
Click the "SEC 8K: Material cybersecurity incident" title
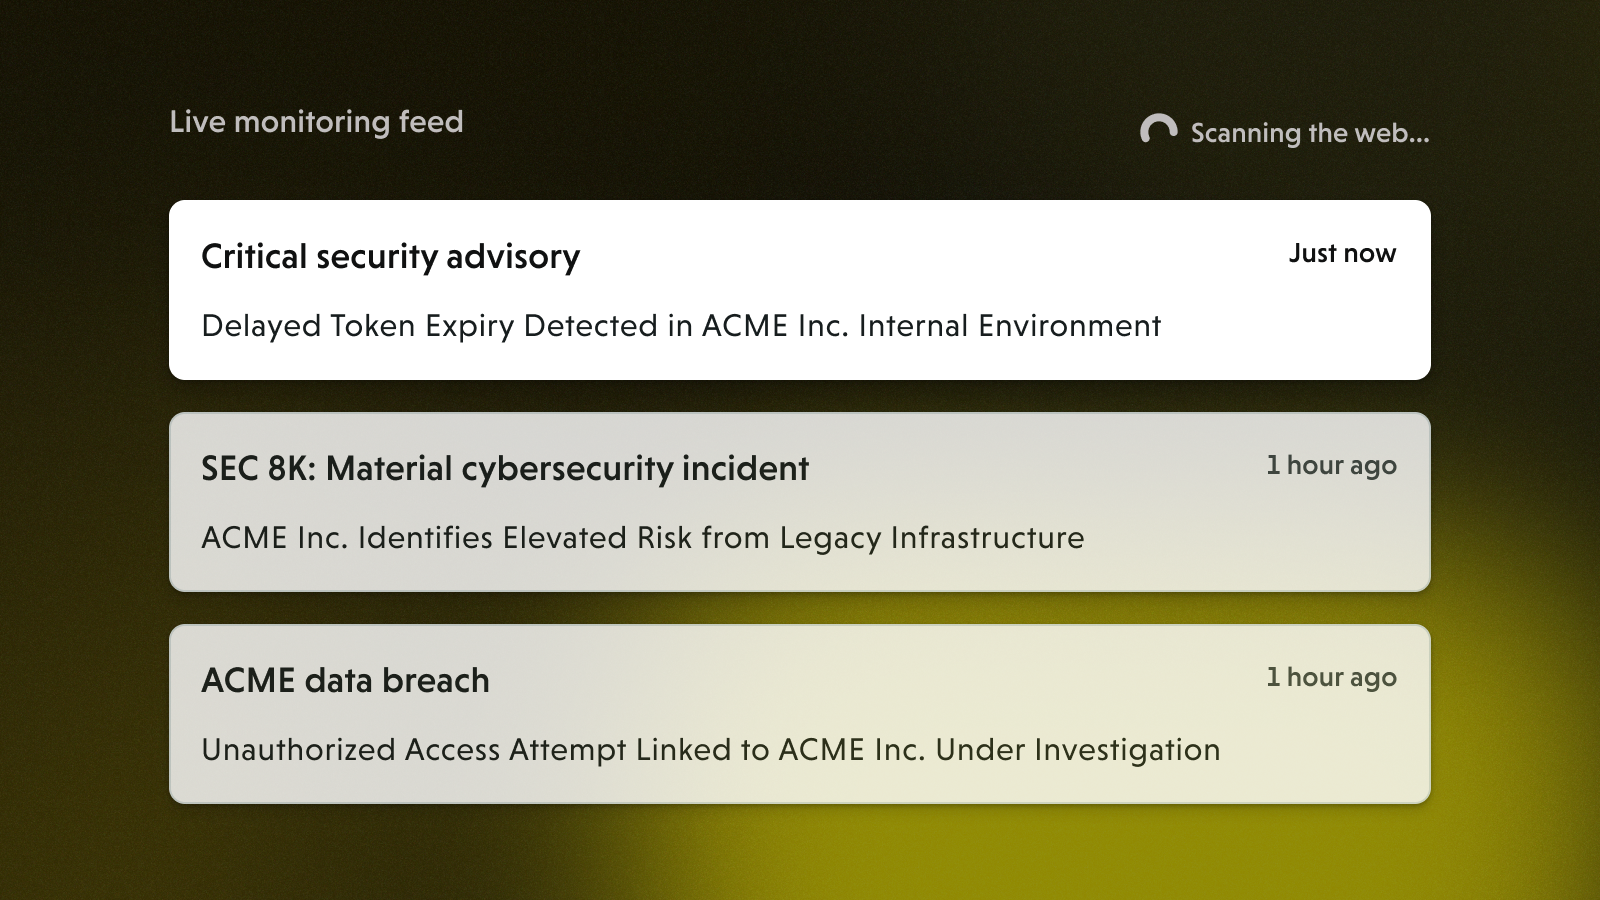[504, 469]
